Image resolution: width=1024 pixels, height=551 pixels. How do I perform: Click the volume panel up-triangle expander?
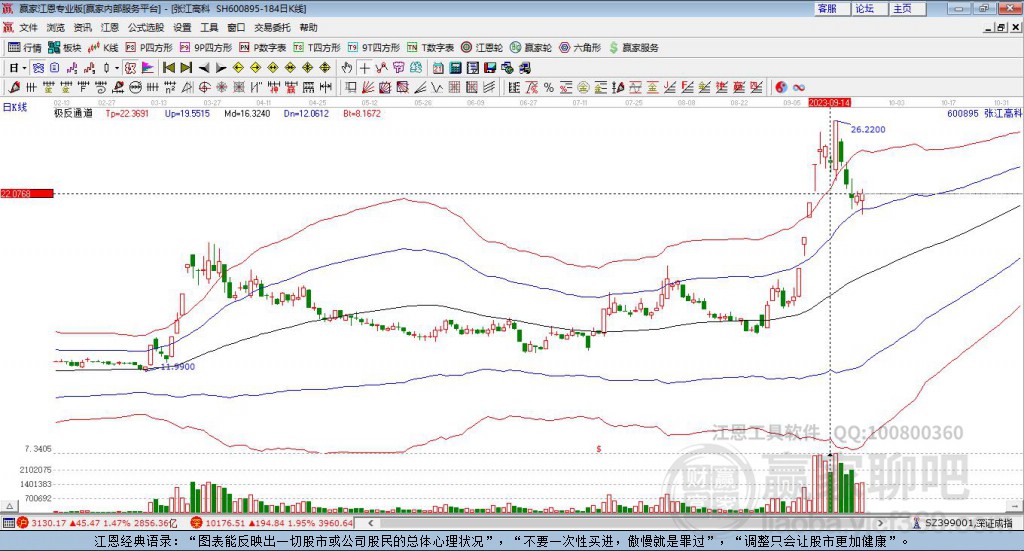(x=10, y=506)
